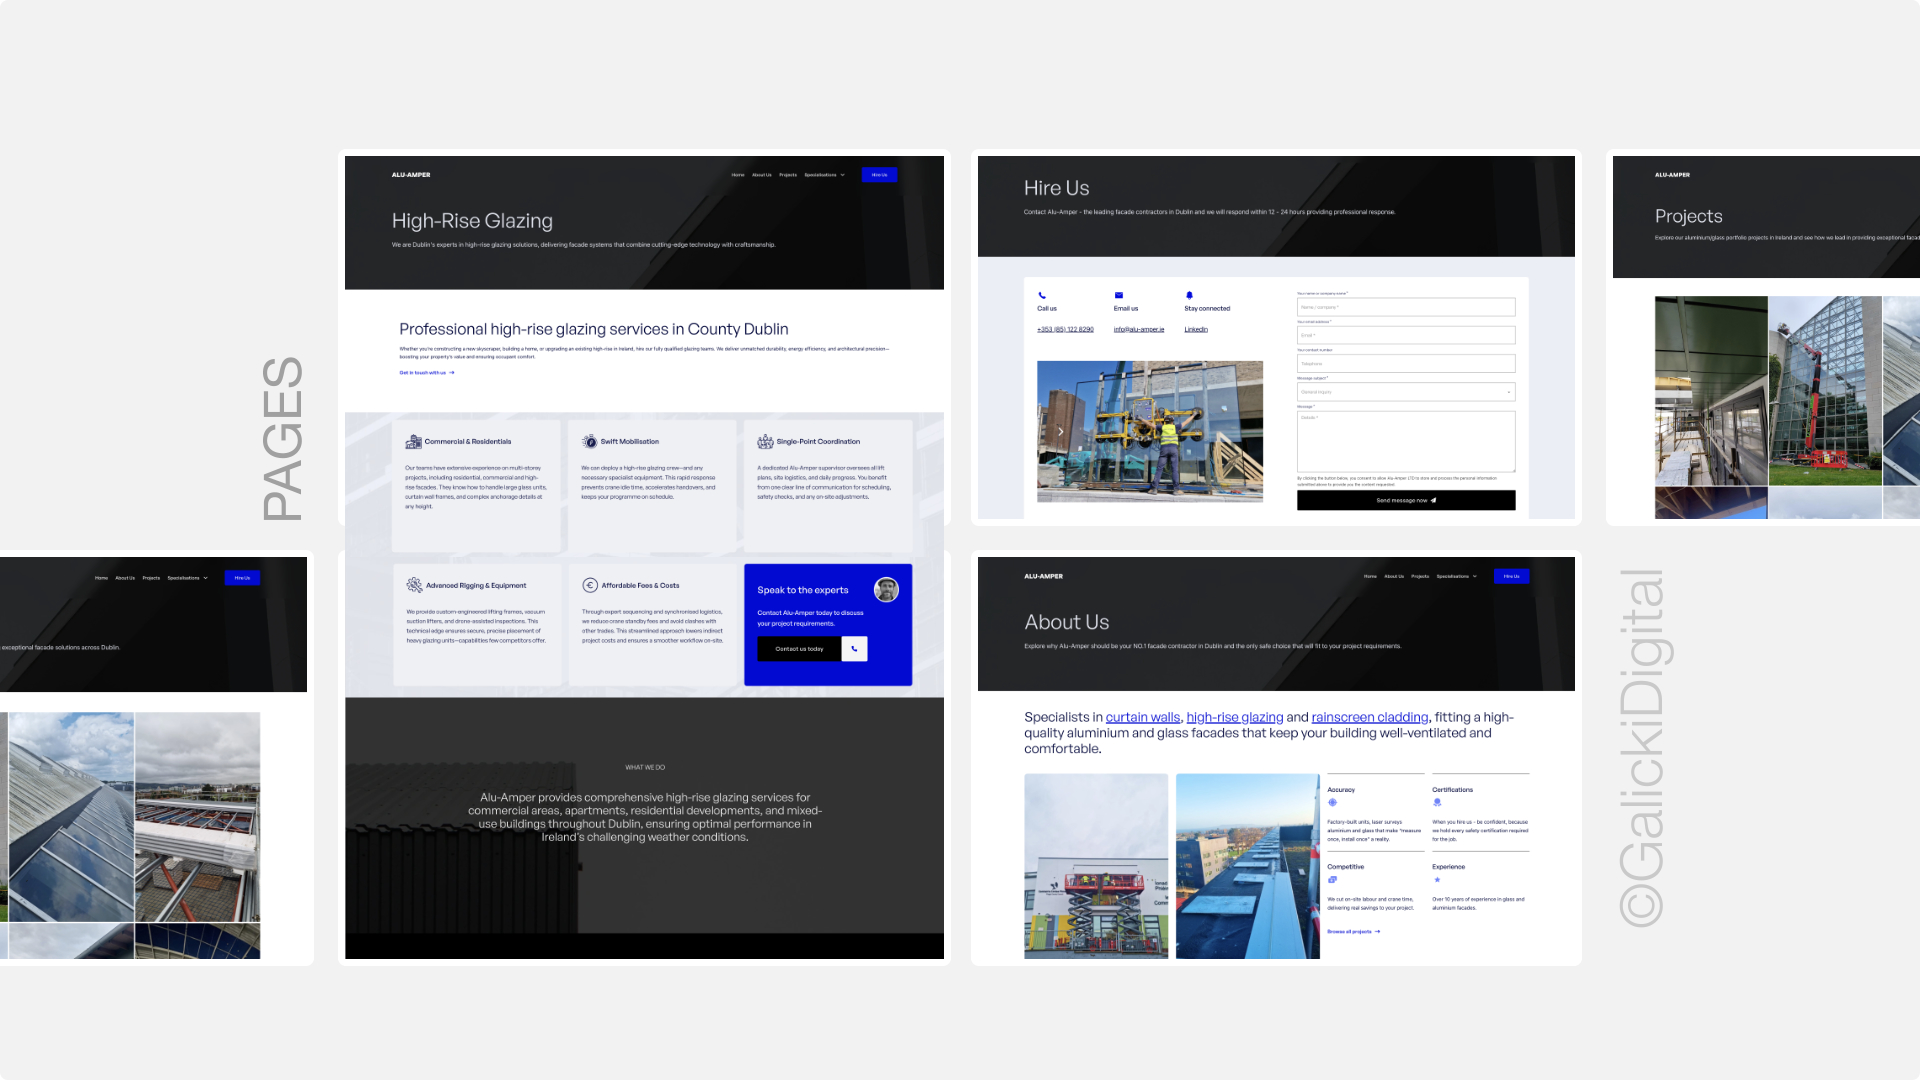
Task: Click the Send message now button
Action: [x=1406, y=500]
